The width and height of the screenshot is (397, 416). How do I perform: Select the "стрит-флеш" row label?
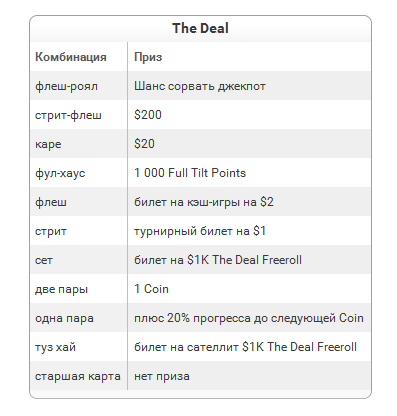click(x=68, y=115)
